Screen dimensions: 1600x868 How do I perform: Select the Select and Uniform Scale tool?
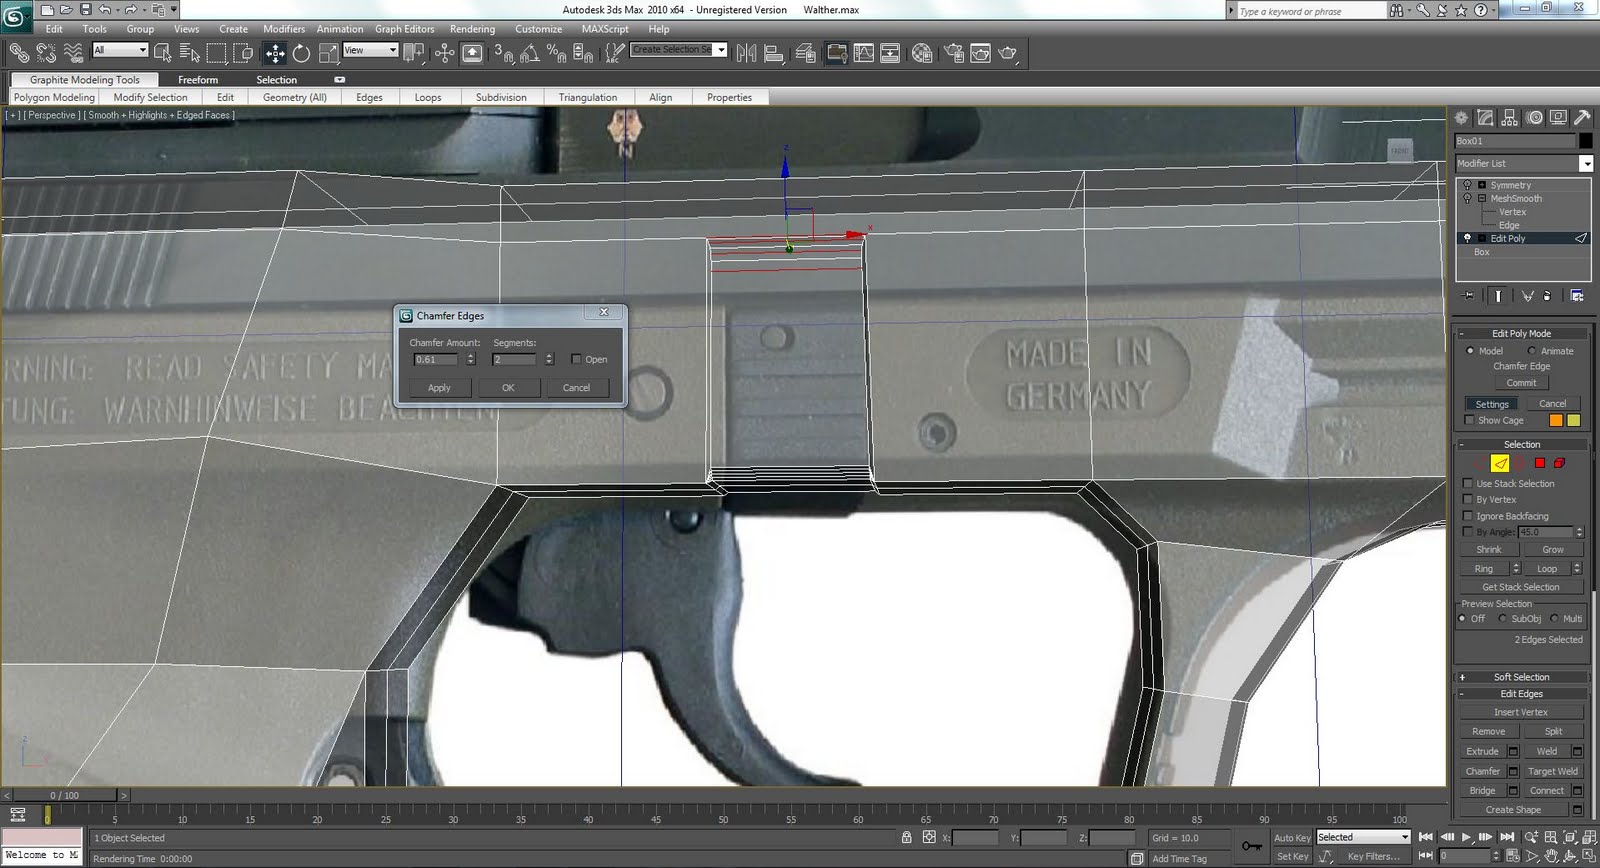pyautogui.click(x=328, y=53)
